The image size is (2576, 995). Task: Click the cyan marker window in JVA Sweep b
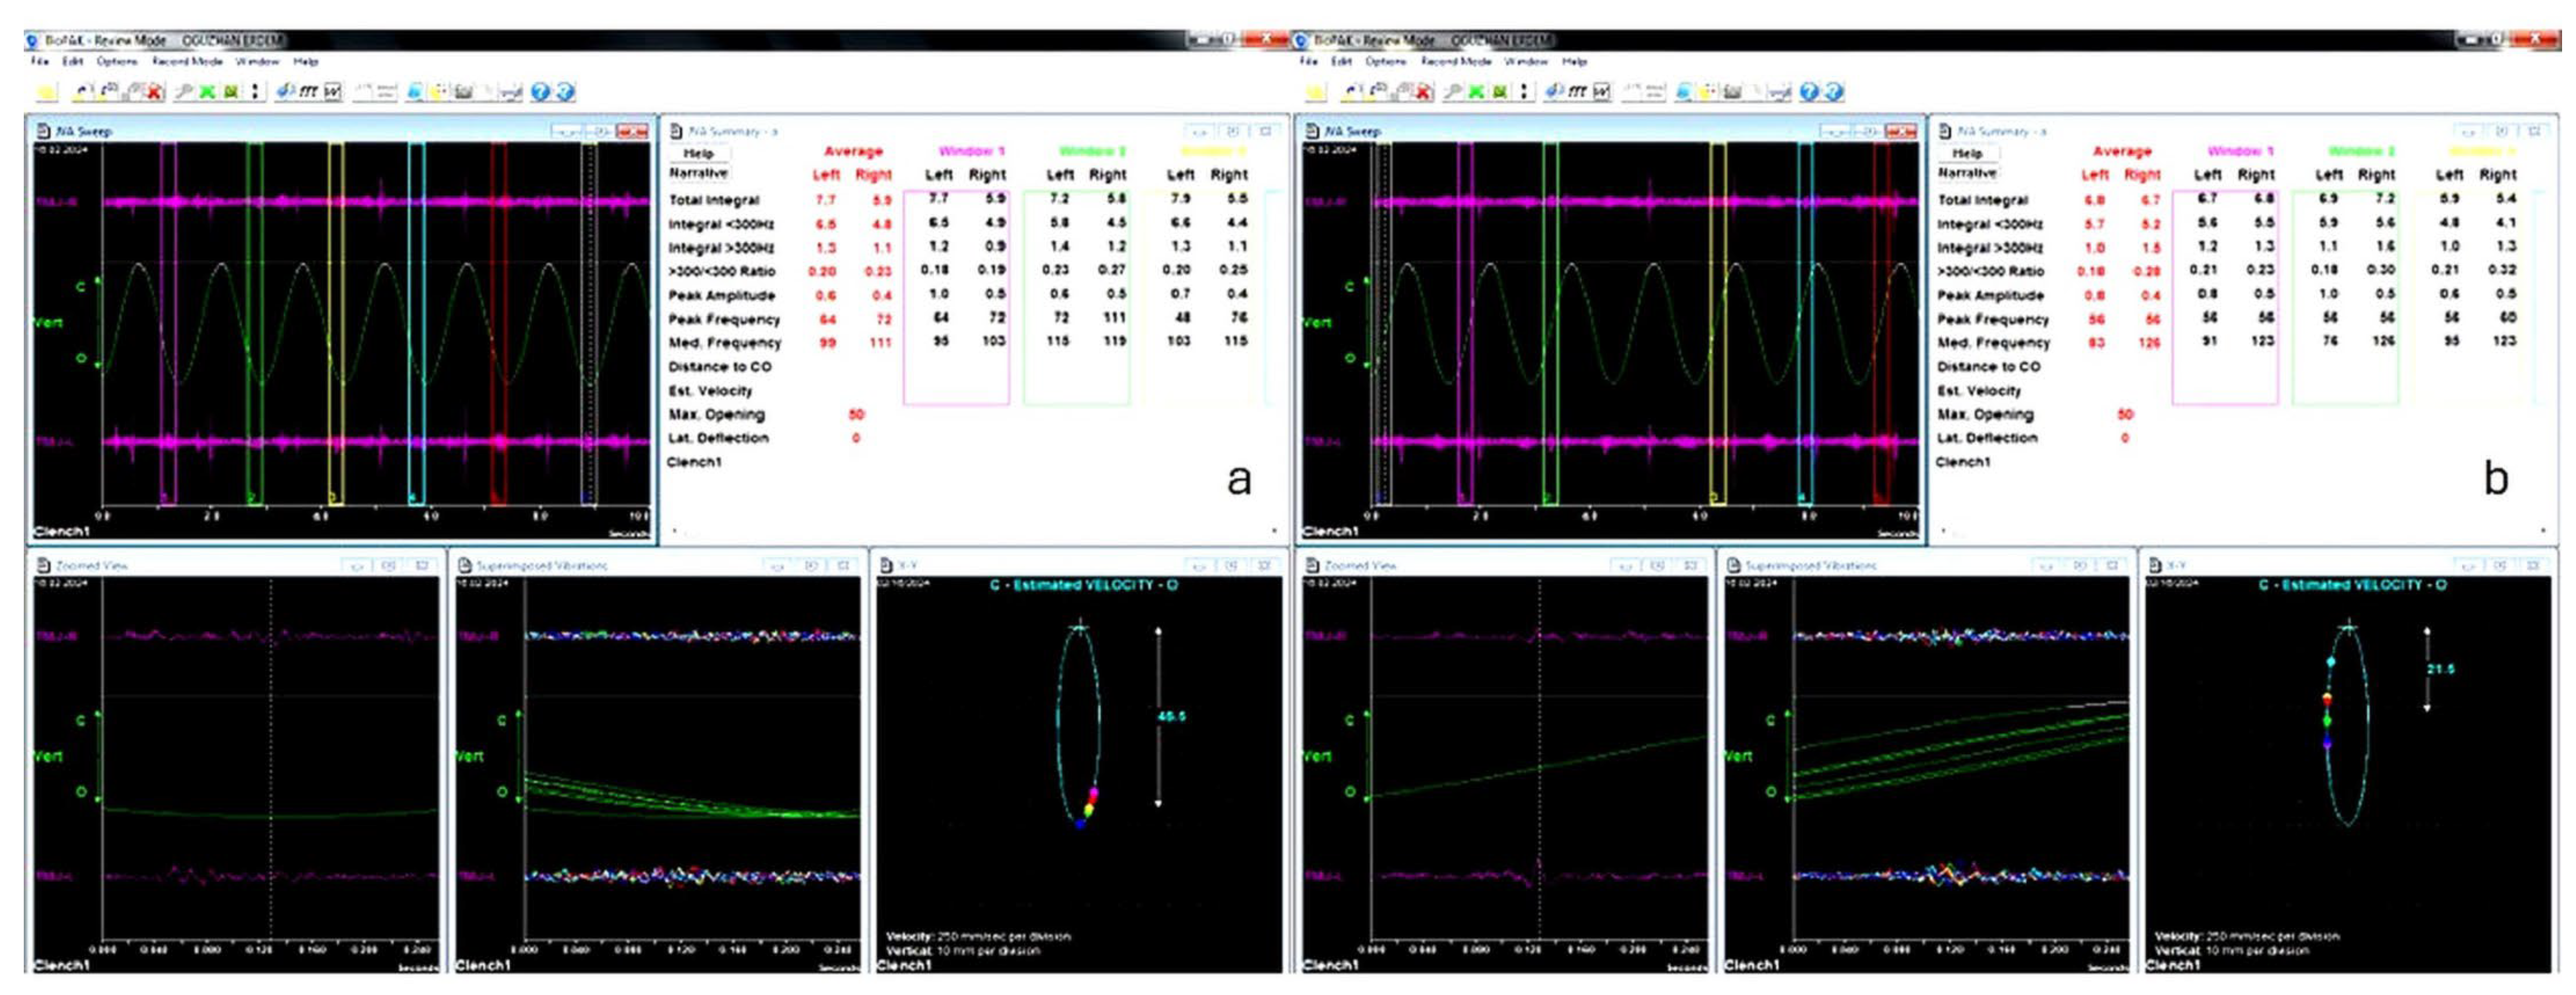coord(1805,320)
